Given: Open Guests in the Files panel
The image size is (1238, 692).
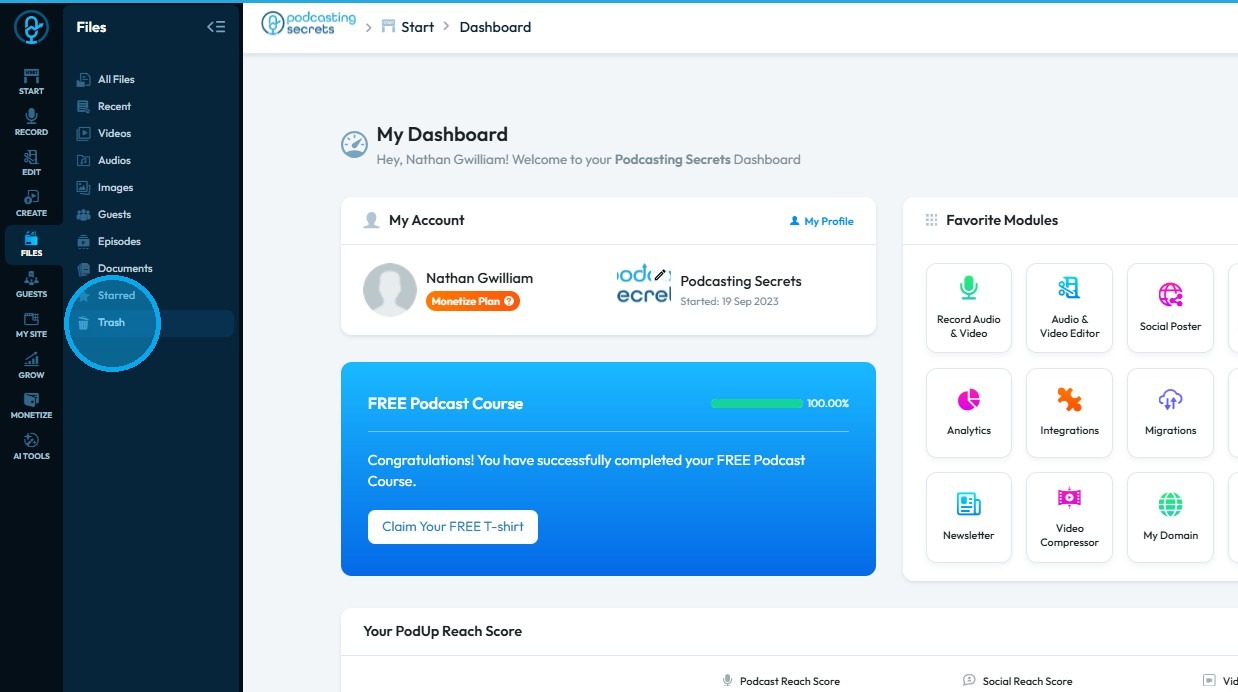Looking at the screenshot, I should [114, 214].
